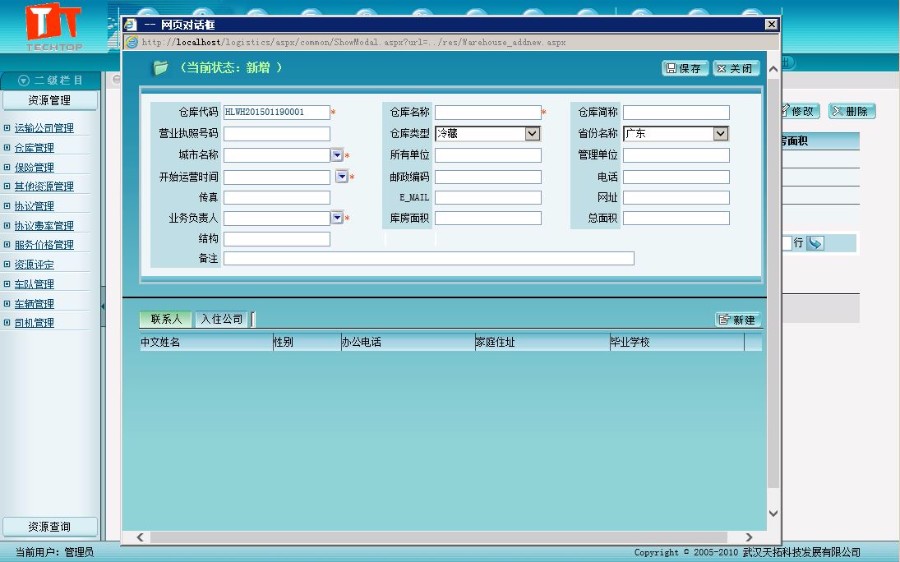Click the 开始运营时间 text box
The height and width of the screenshot is (562, 900).
point(277,177)
